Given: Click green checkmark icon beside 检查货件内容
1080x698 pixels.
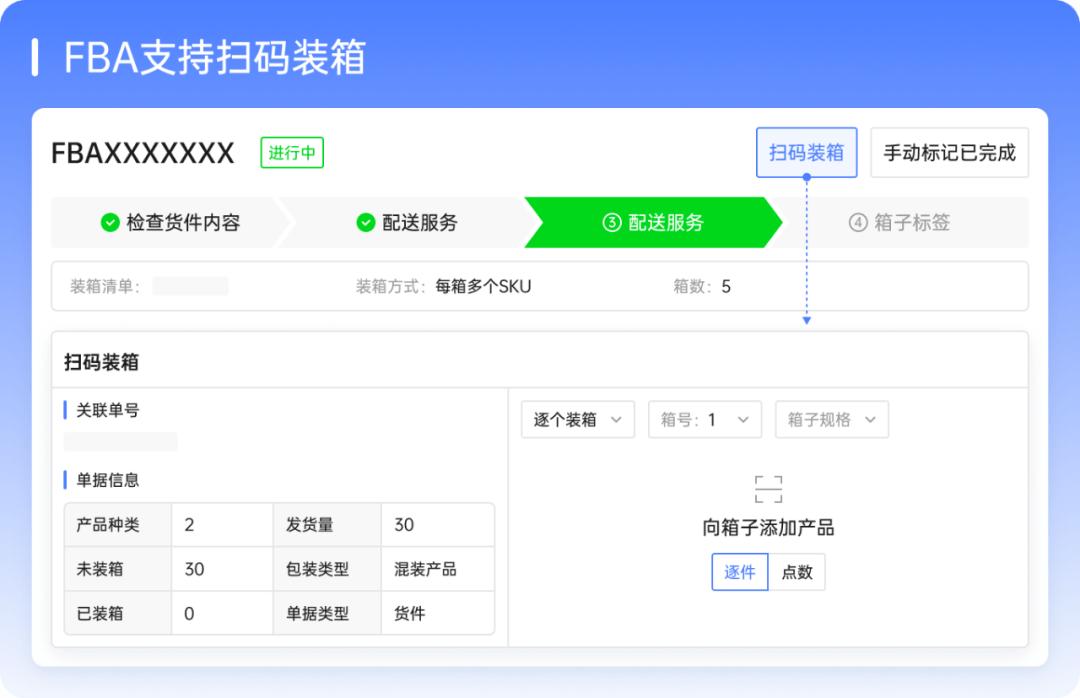Looking at the screenshot, I should pos(110,223).
